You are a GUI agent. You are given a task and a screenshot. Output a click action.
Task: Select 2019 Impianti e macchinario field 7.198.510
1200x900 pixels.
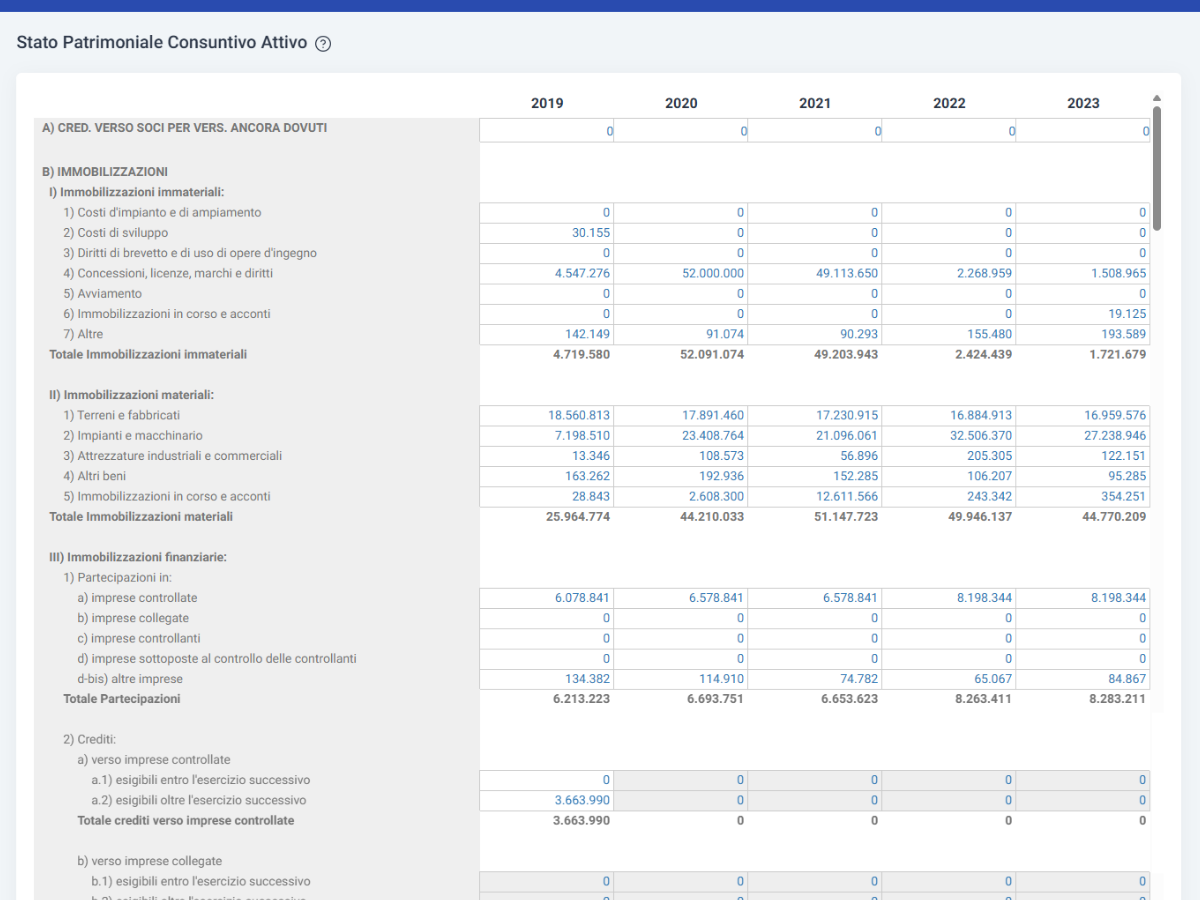(547, 436)
